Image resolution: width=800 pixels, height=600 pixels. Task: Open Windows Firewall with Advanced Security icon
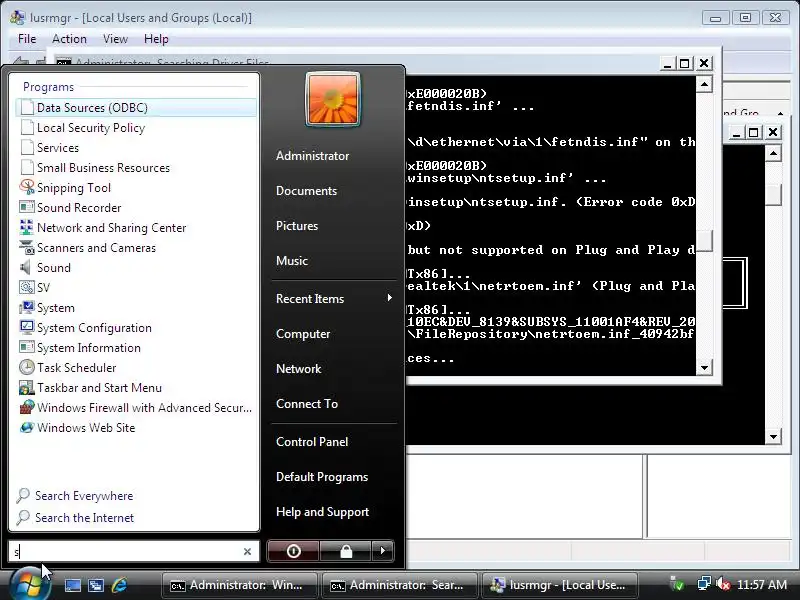coord(27,407)
